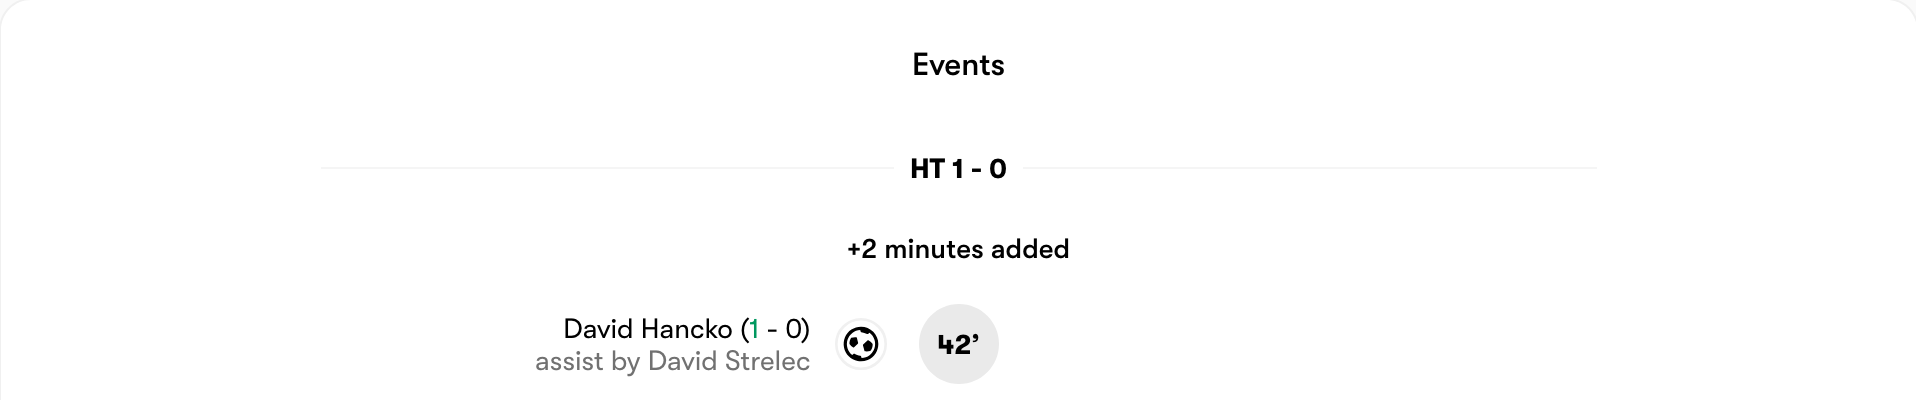Click the +2 minutes added notice
This screenshot has height=400, width=1916.
(x=958, y=249)
